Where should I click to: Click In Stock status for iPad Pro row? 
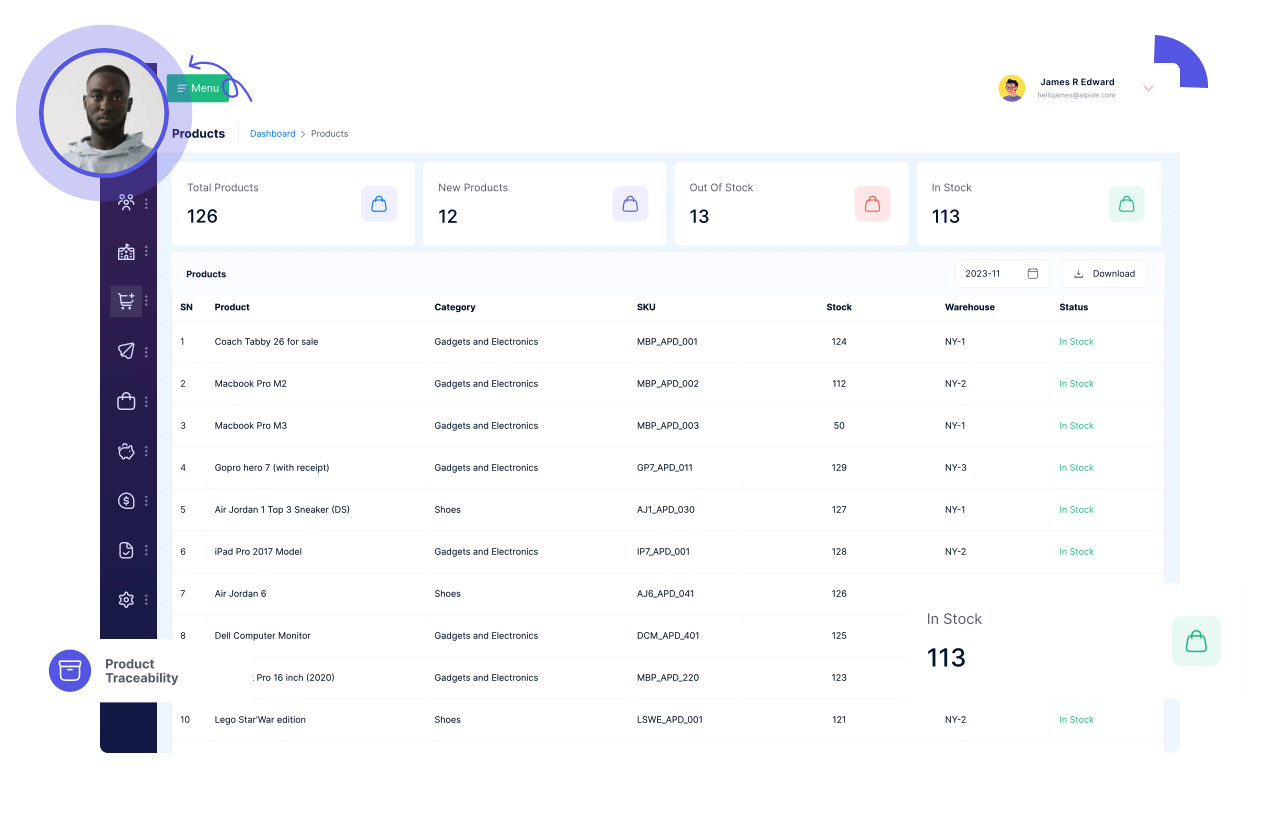point(1076,552)
